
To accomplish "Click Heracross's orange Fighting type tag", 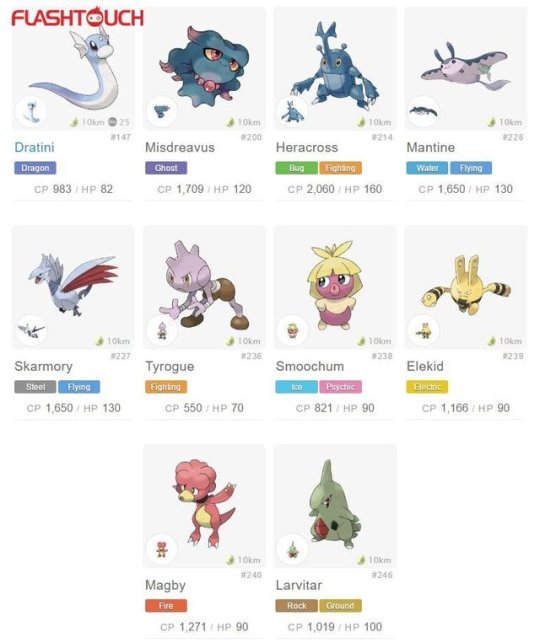I will click(340, 168).
